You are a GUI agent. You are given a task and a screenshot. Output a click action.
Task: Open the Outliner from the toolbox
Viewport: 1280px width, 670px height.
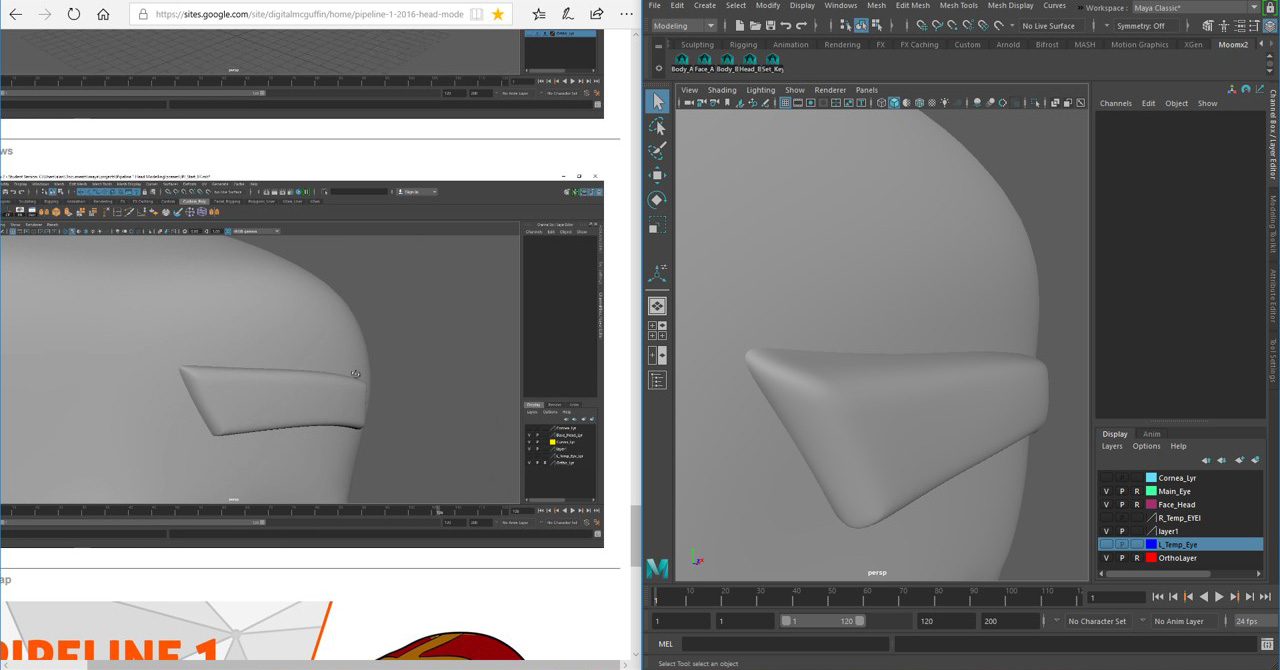(x=657, y=380)
